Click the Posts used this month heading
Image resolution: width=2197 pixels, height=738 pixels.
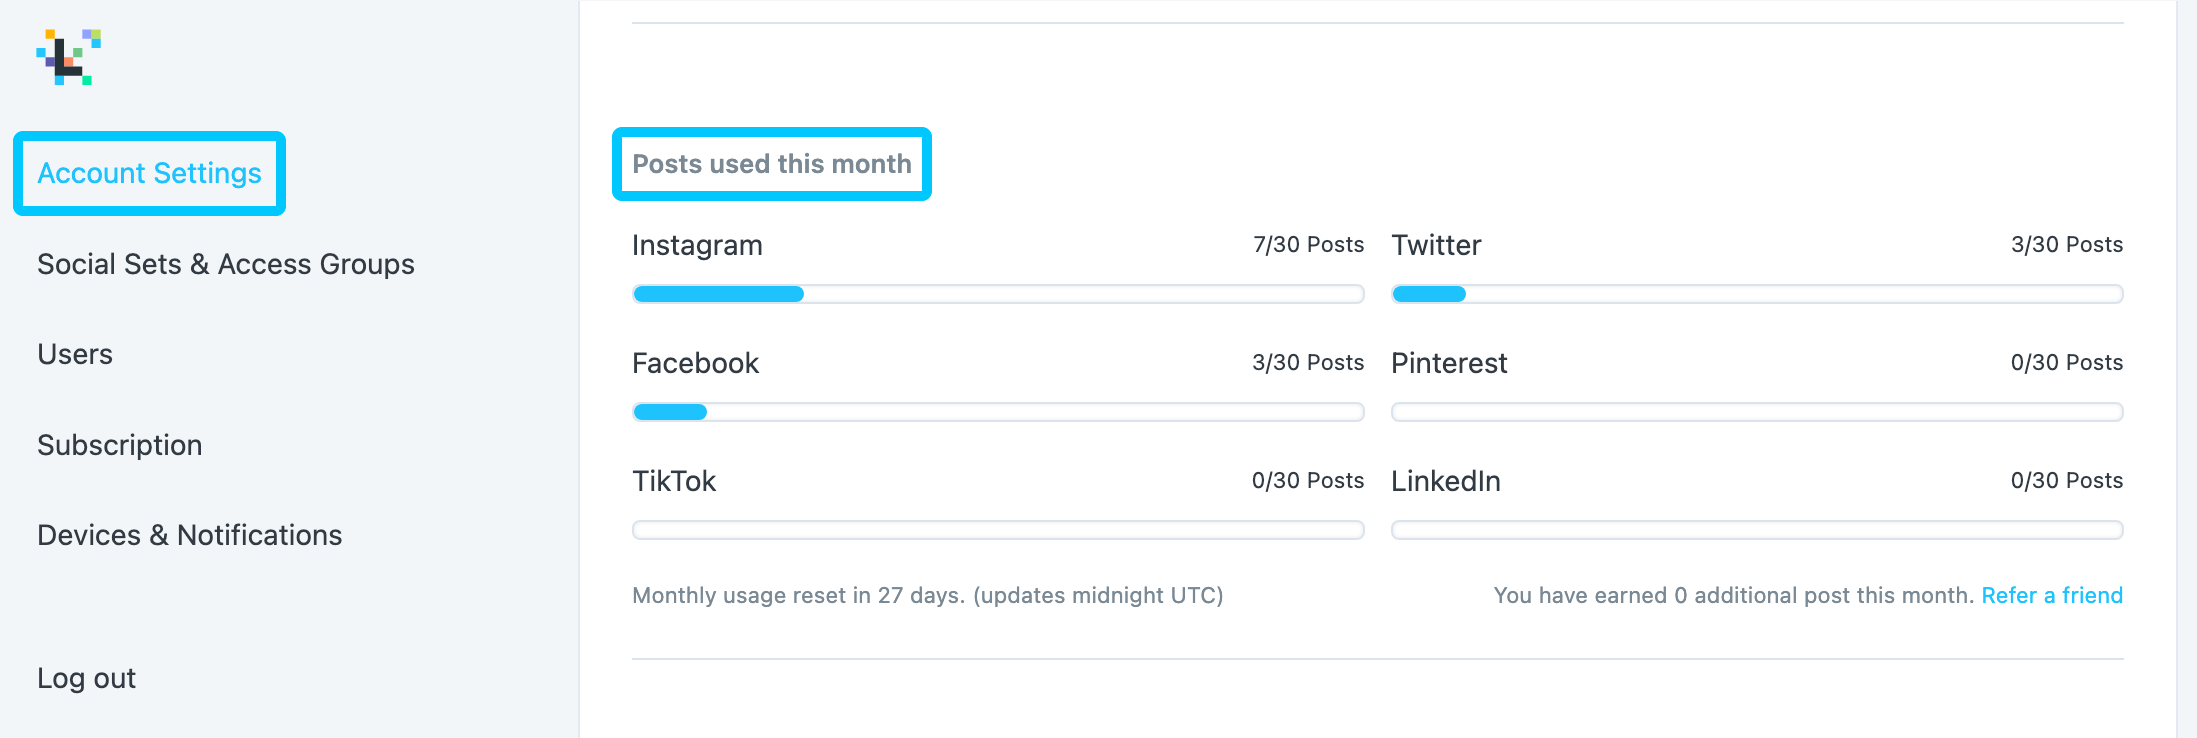point(772,164)
